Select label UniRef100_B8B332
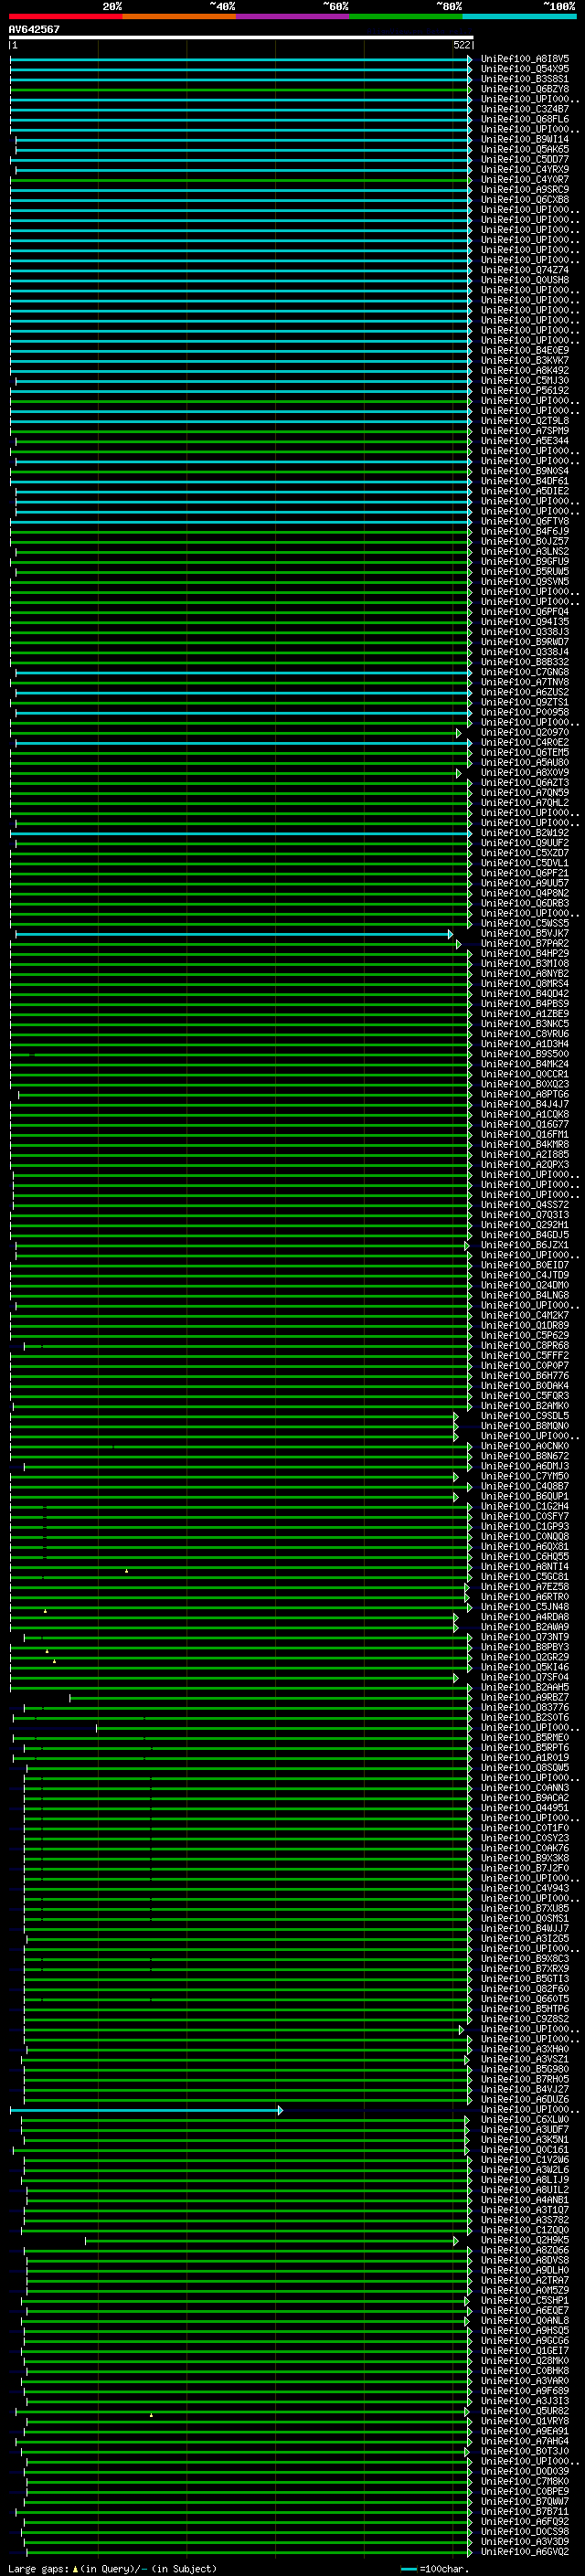 click(525, 662)
